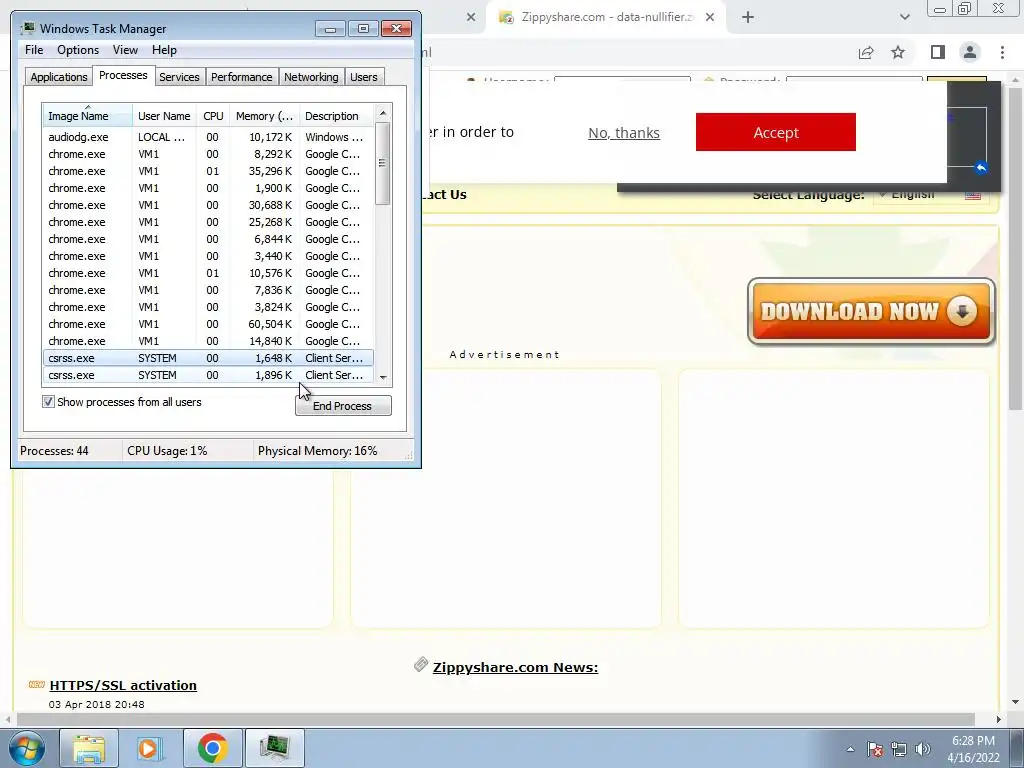Switch to the Users tab

[363, 77]
